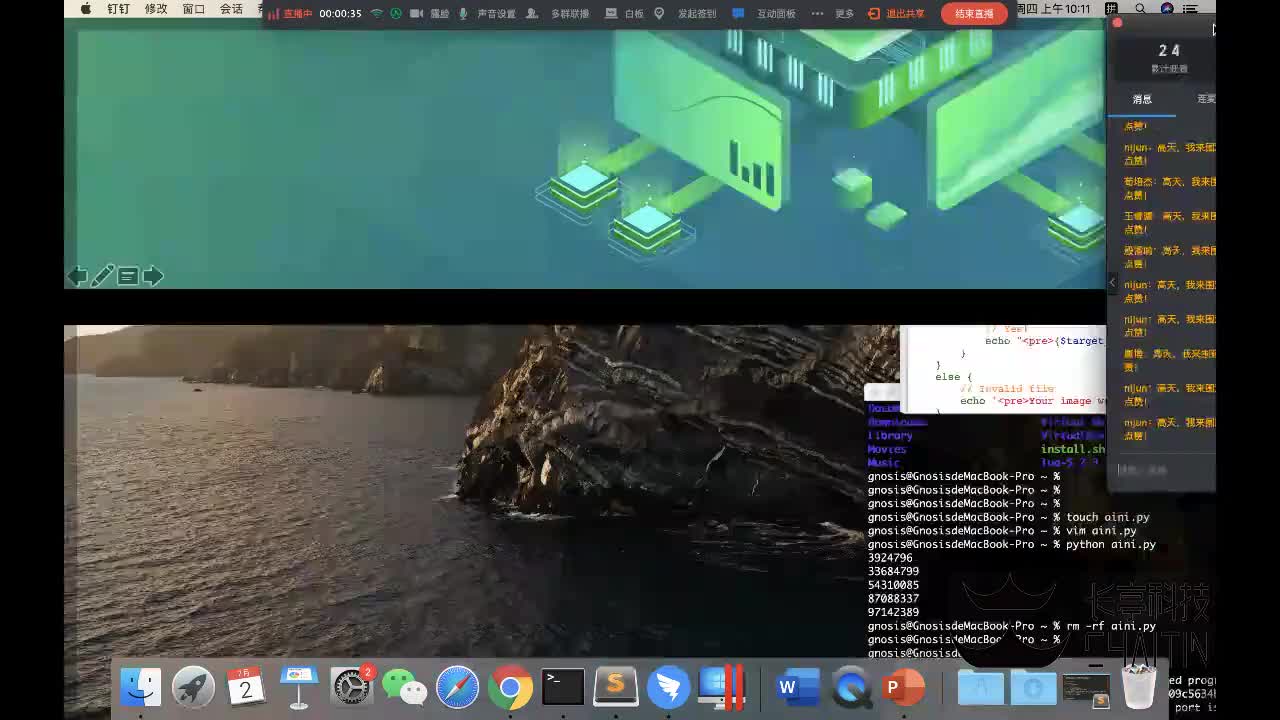
Task: Click output number 3924796 in Terminal
Action: (x=890, y=558)
